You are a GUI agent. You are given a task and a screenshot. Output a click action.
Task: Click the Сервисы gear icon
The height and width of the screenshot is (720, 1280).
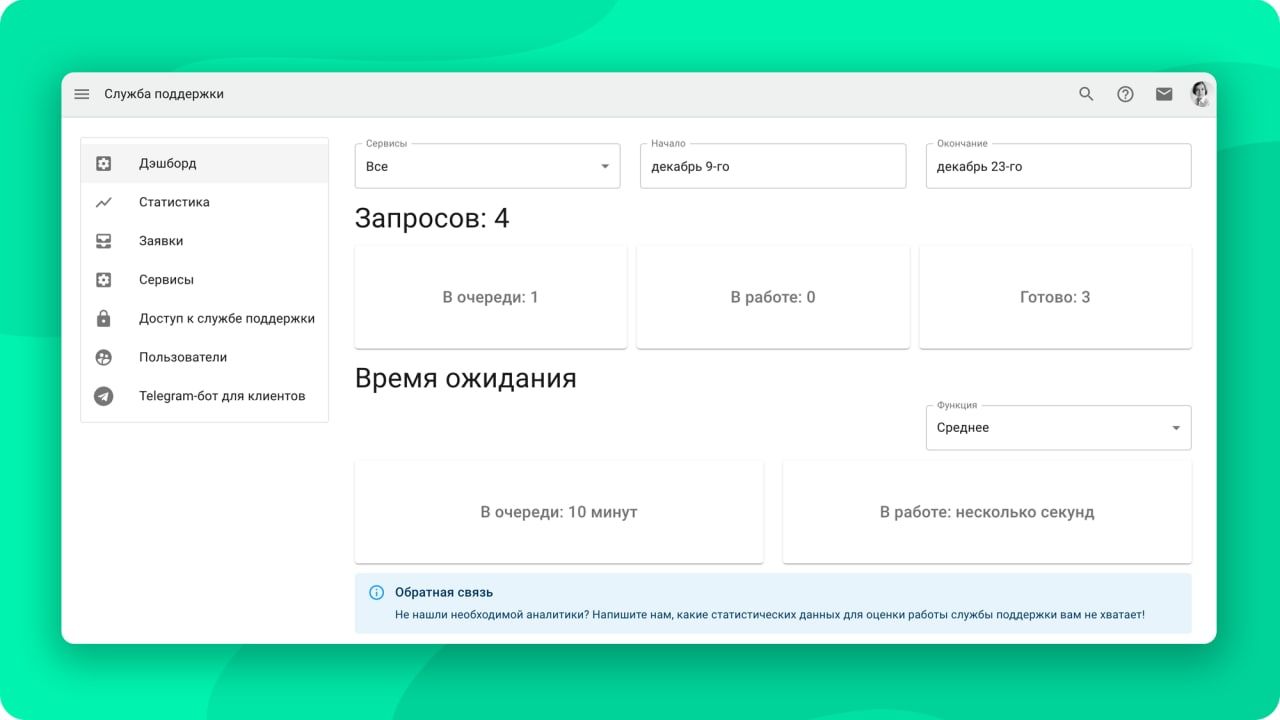click(x=104, y=280)
